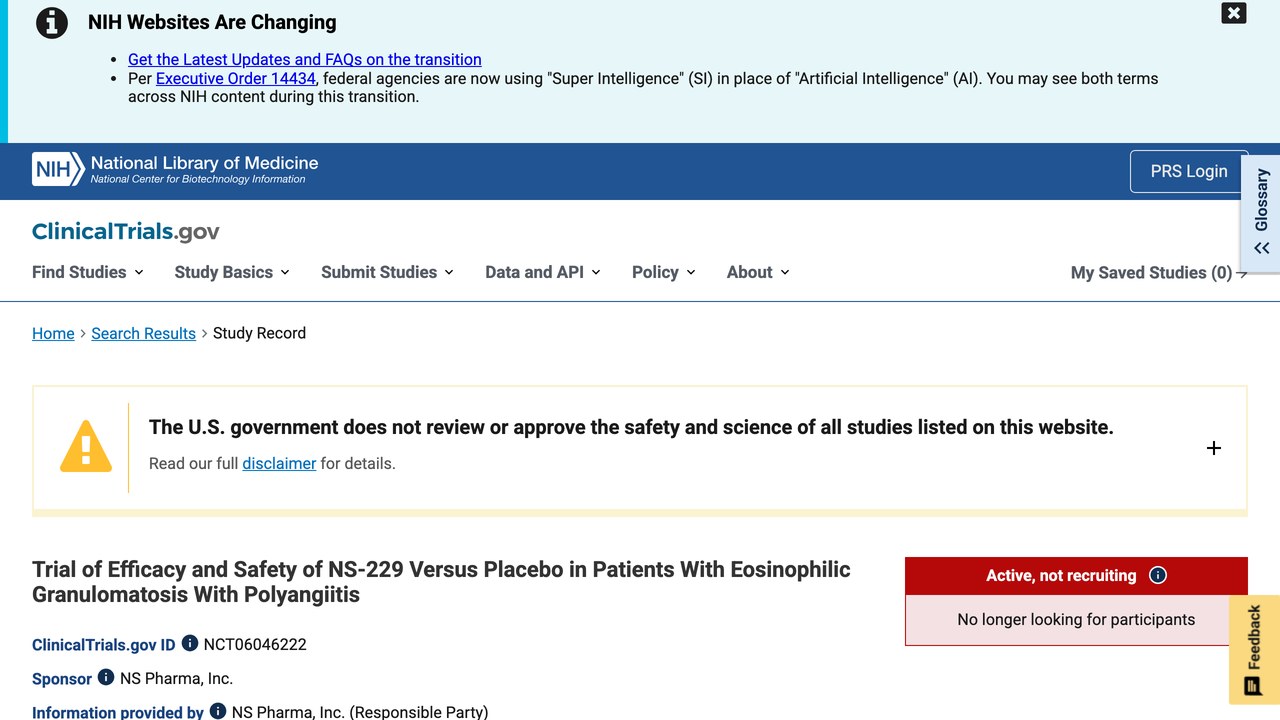The height and width of the screenshot is (720, 1280).
Task: Open the Glossary side panel
Action: pyautogui.click(x=1261, y=213)
